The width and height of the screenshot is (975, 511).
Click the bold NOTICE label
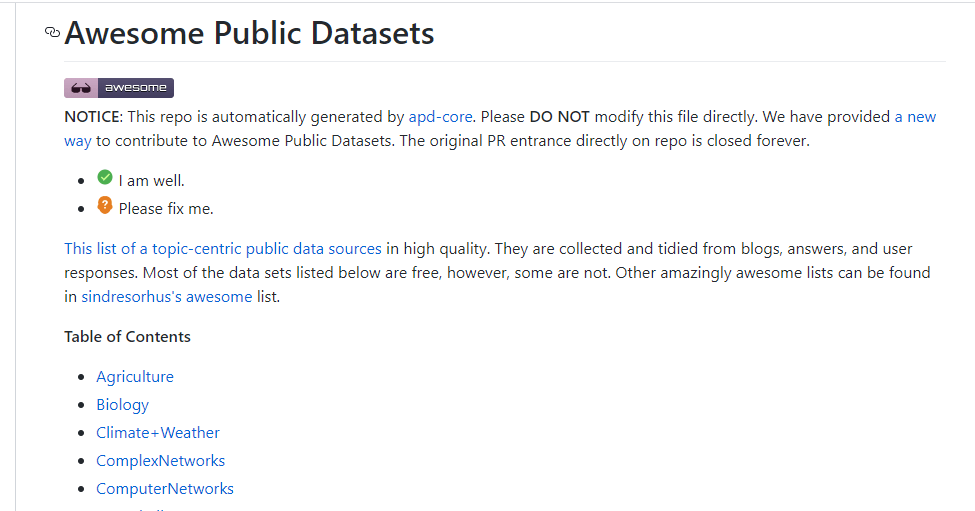(x=92, y=116)
